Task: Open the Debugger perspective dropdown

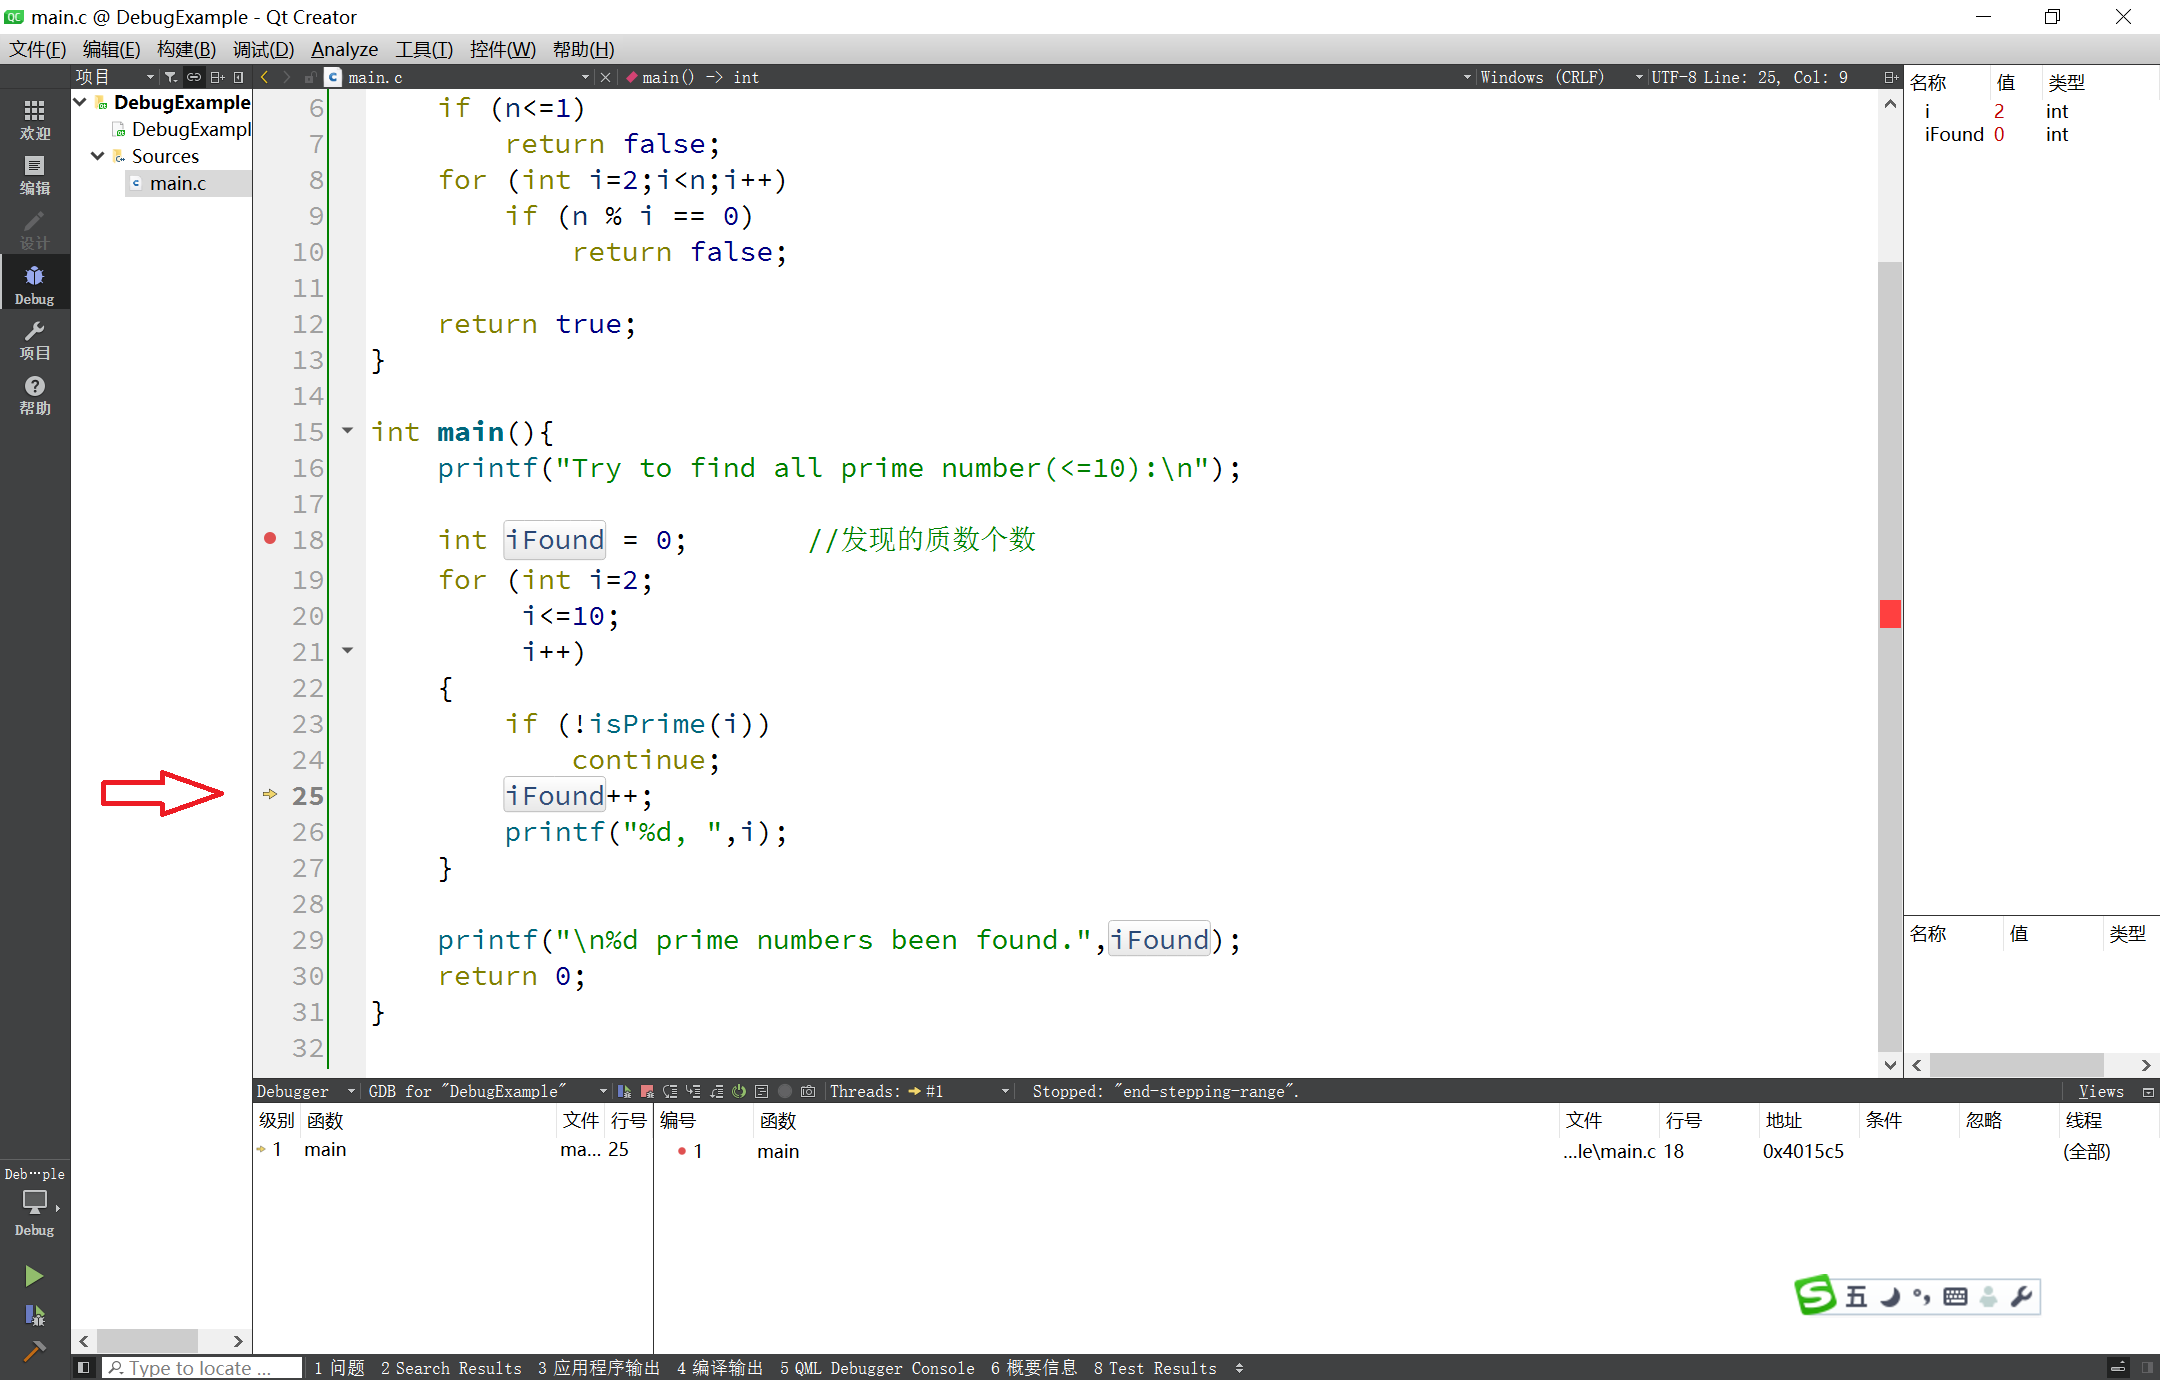Action: (x=306, y=1091)
